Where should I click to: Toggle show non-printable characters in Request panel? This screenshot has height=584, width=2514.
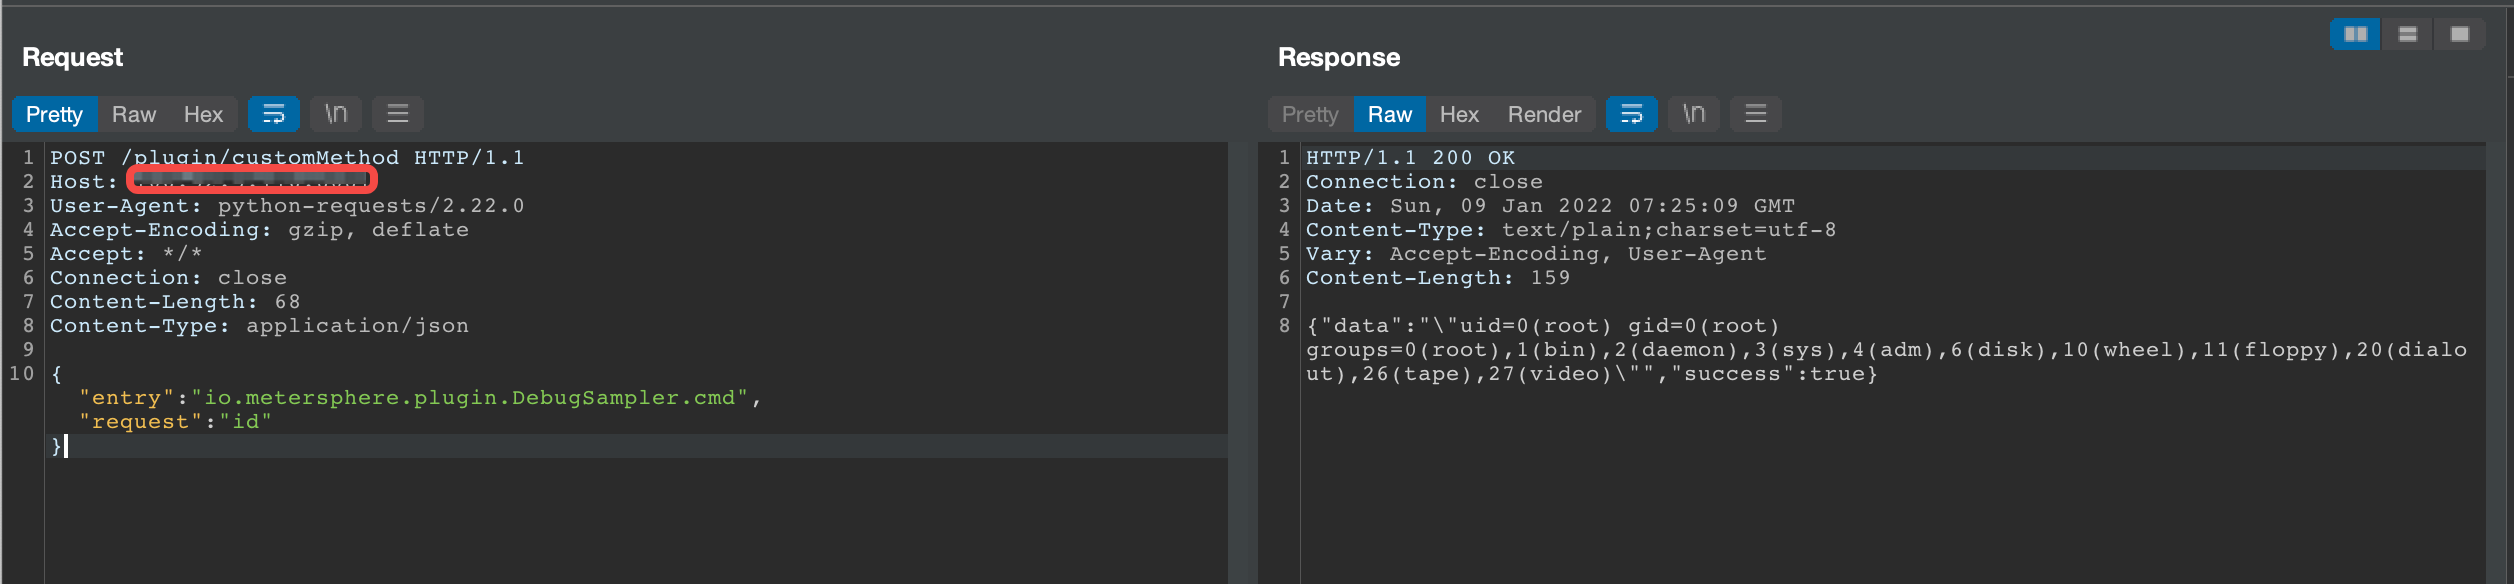pyautogui.click(x=336, y=114)
